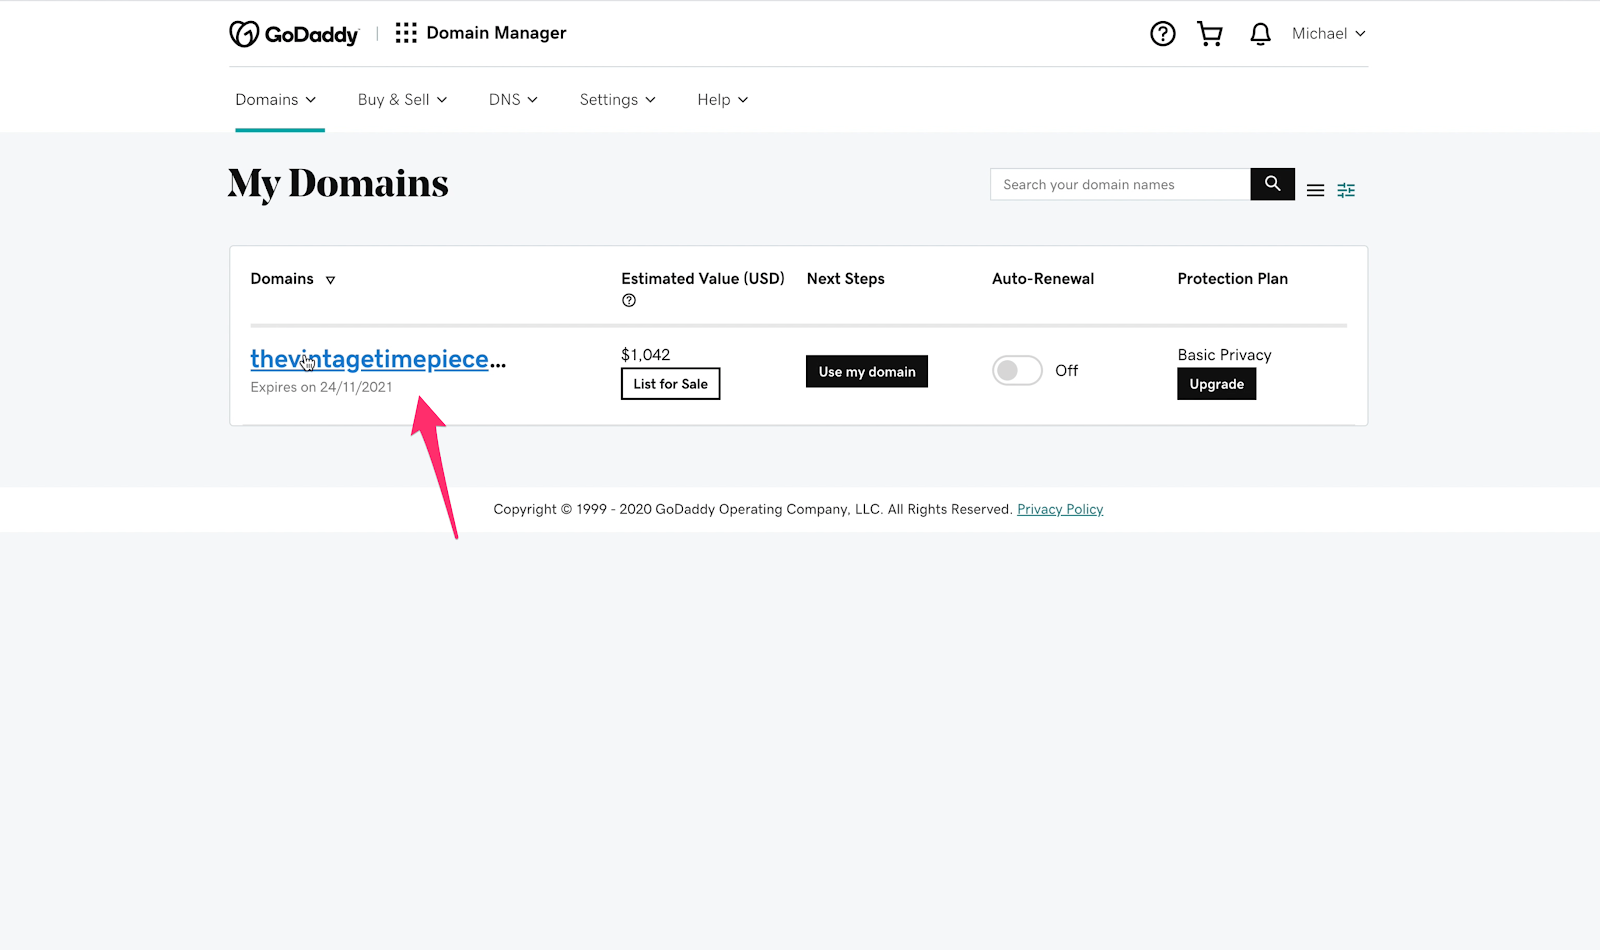Expand the Michael account menu
The width and height of the screenshot is (1600, 950).
click(x=1328, y=34)
